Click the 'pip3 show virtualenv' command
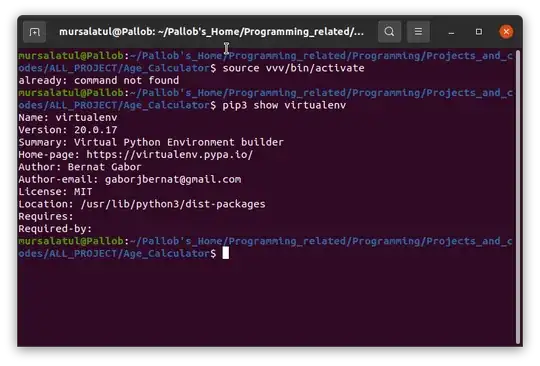540x366 pixels. click(284, 105)
